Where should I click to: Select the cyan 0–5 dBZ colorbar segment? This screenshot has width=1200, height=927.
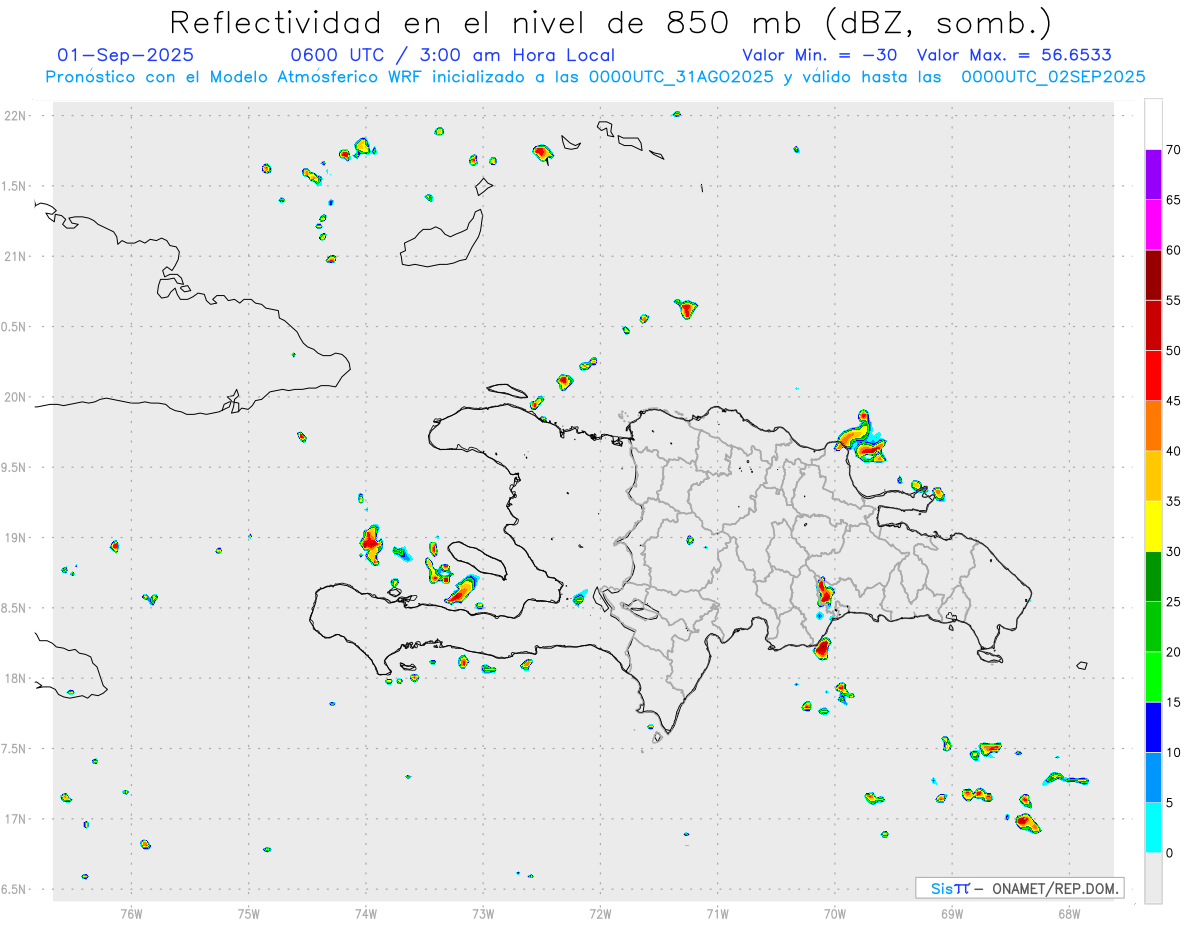pos(1153,828)
